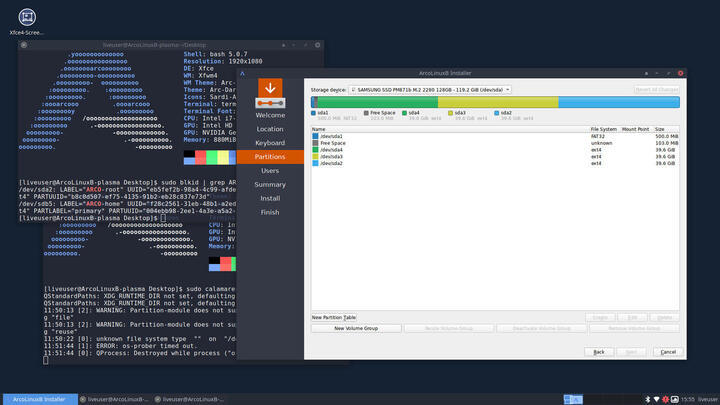The height and width of the screenshot is (405, 720).
Task: Click the terminal titlebar's left-side icon
Action: point(24,45)
